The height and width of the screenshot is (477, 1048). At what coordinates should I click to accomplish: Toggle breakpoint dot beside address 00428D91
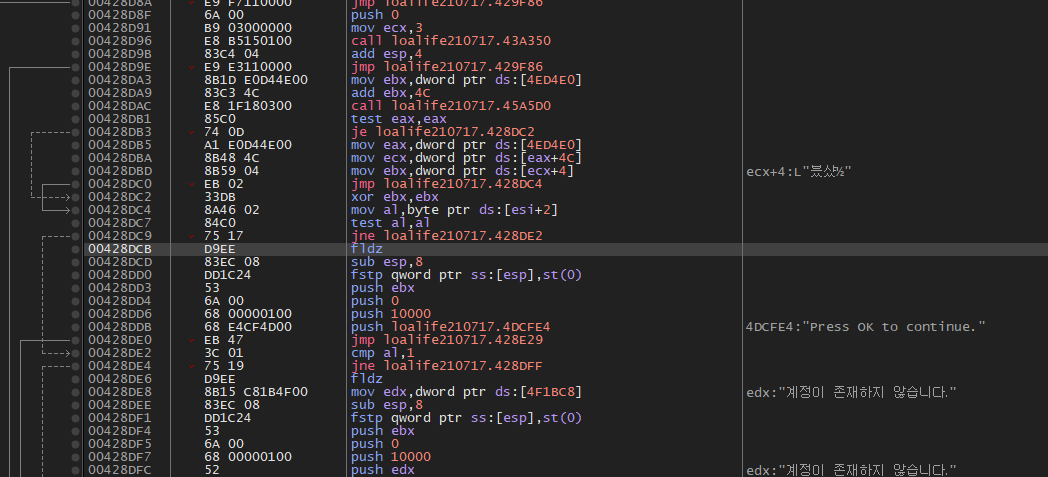pyautogui.click(x=76, y=28)
